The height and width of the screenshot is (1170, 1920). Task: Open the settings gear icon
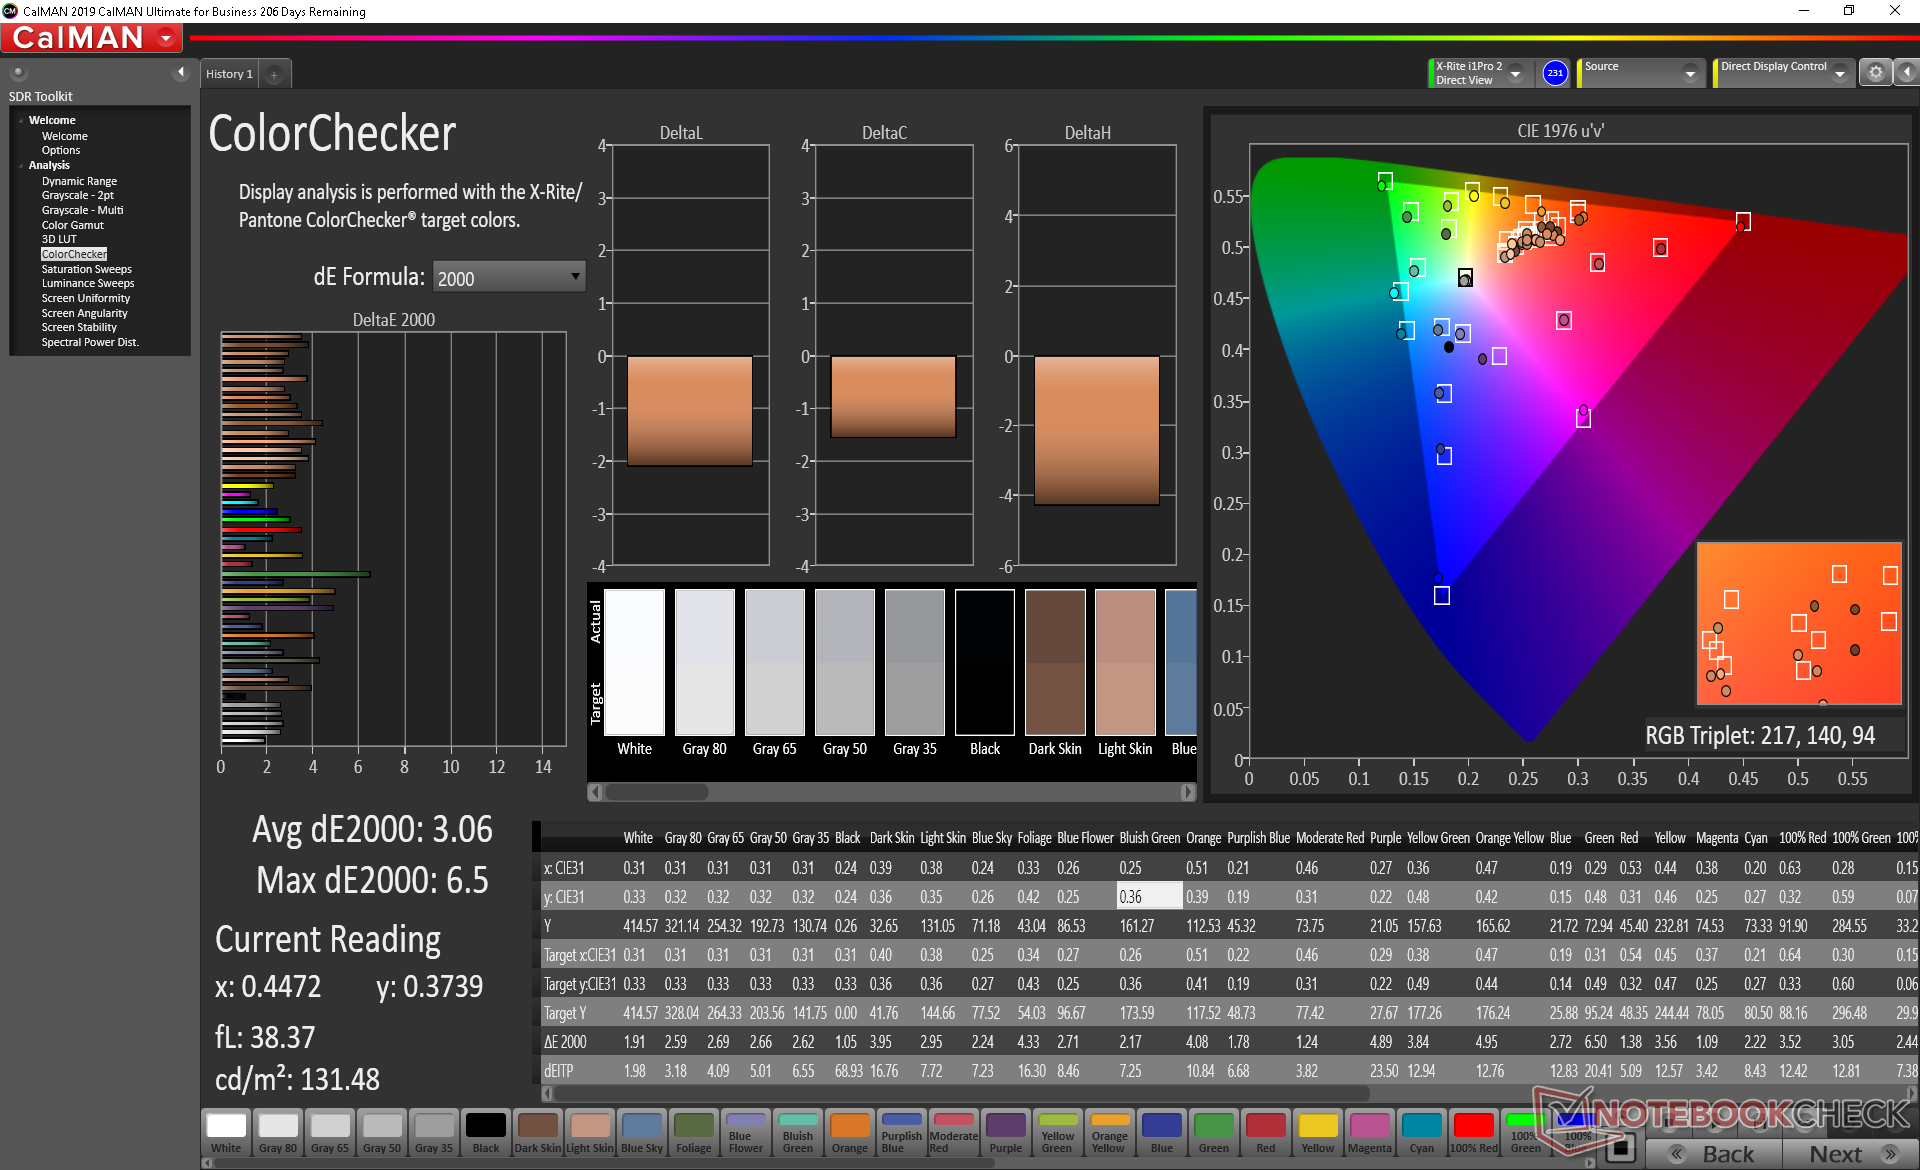point(1875,73)
